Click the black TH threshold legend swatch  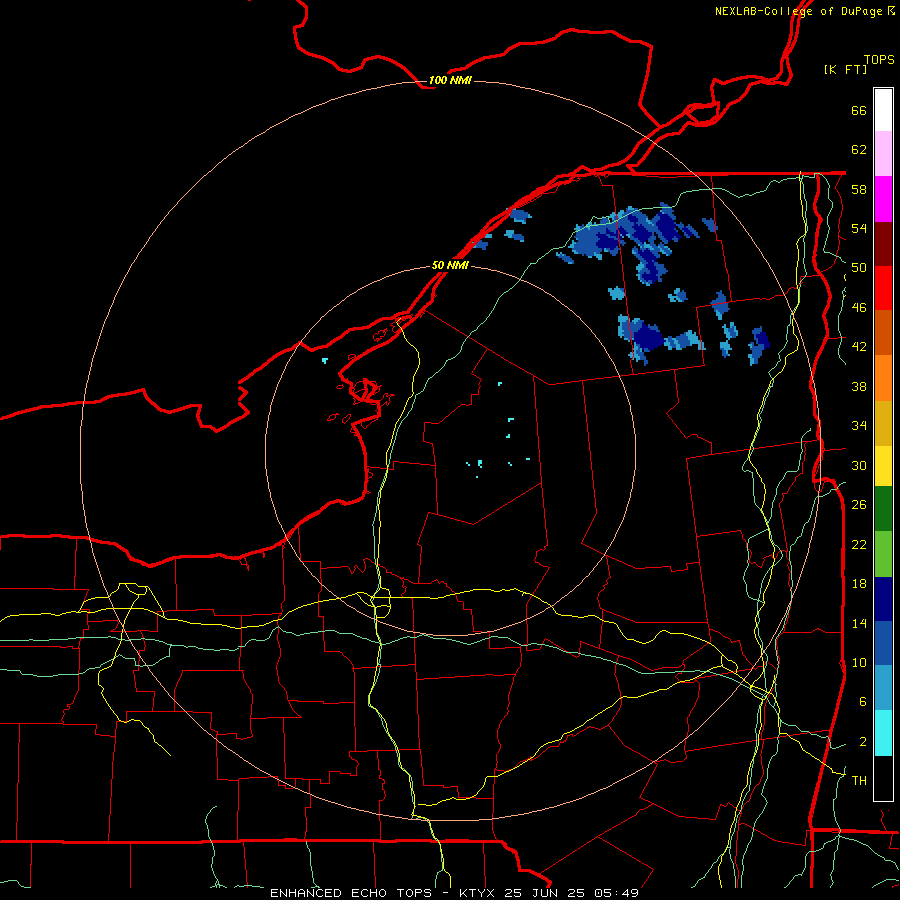(x=883, y=778)
